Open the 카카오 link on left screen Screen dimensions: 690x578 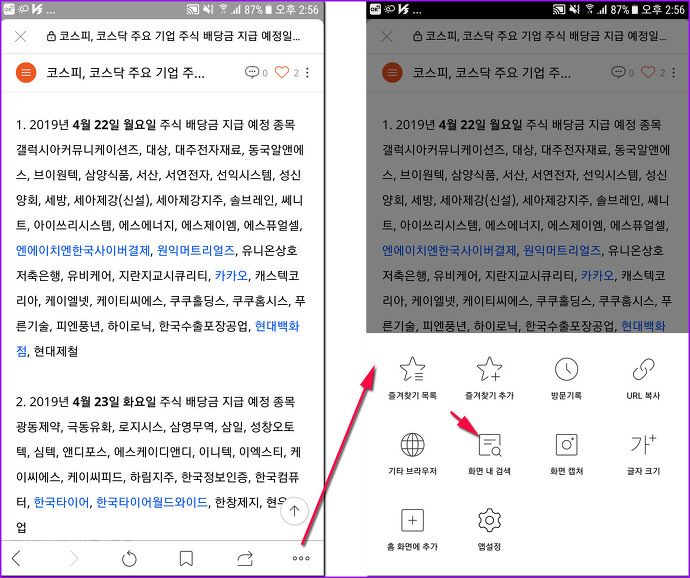tap(231, 276)
